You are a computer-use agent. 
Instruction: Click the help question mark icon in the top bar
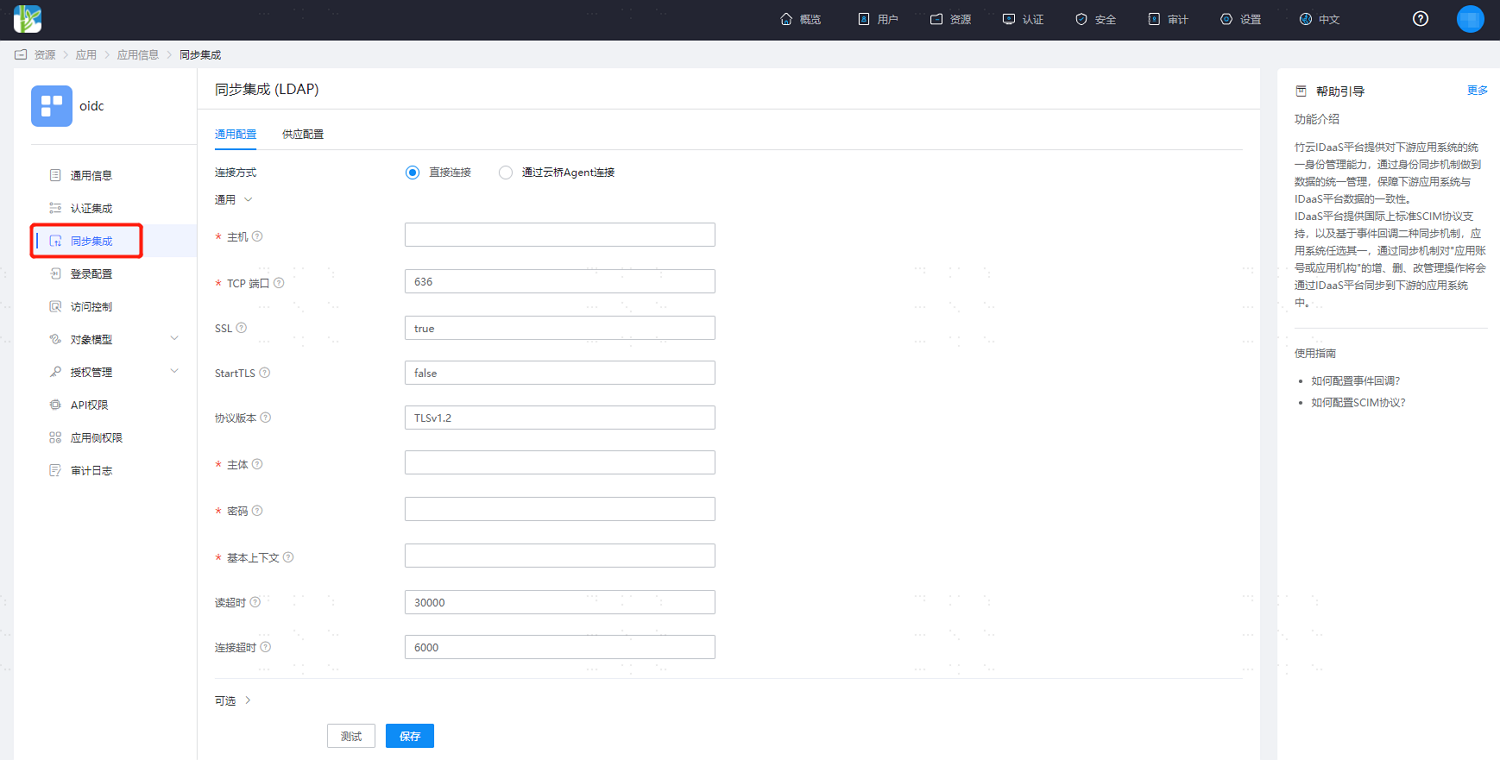coord(1420,19)
